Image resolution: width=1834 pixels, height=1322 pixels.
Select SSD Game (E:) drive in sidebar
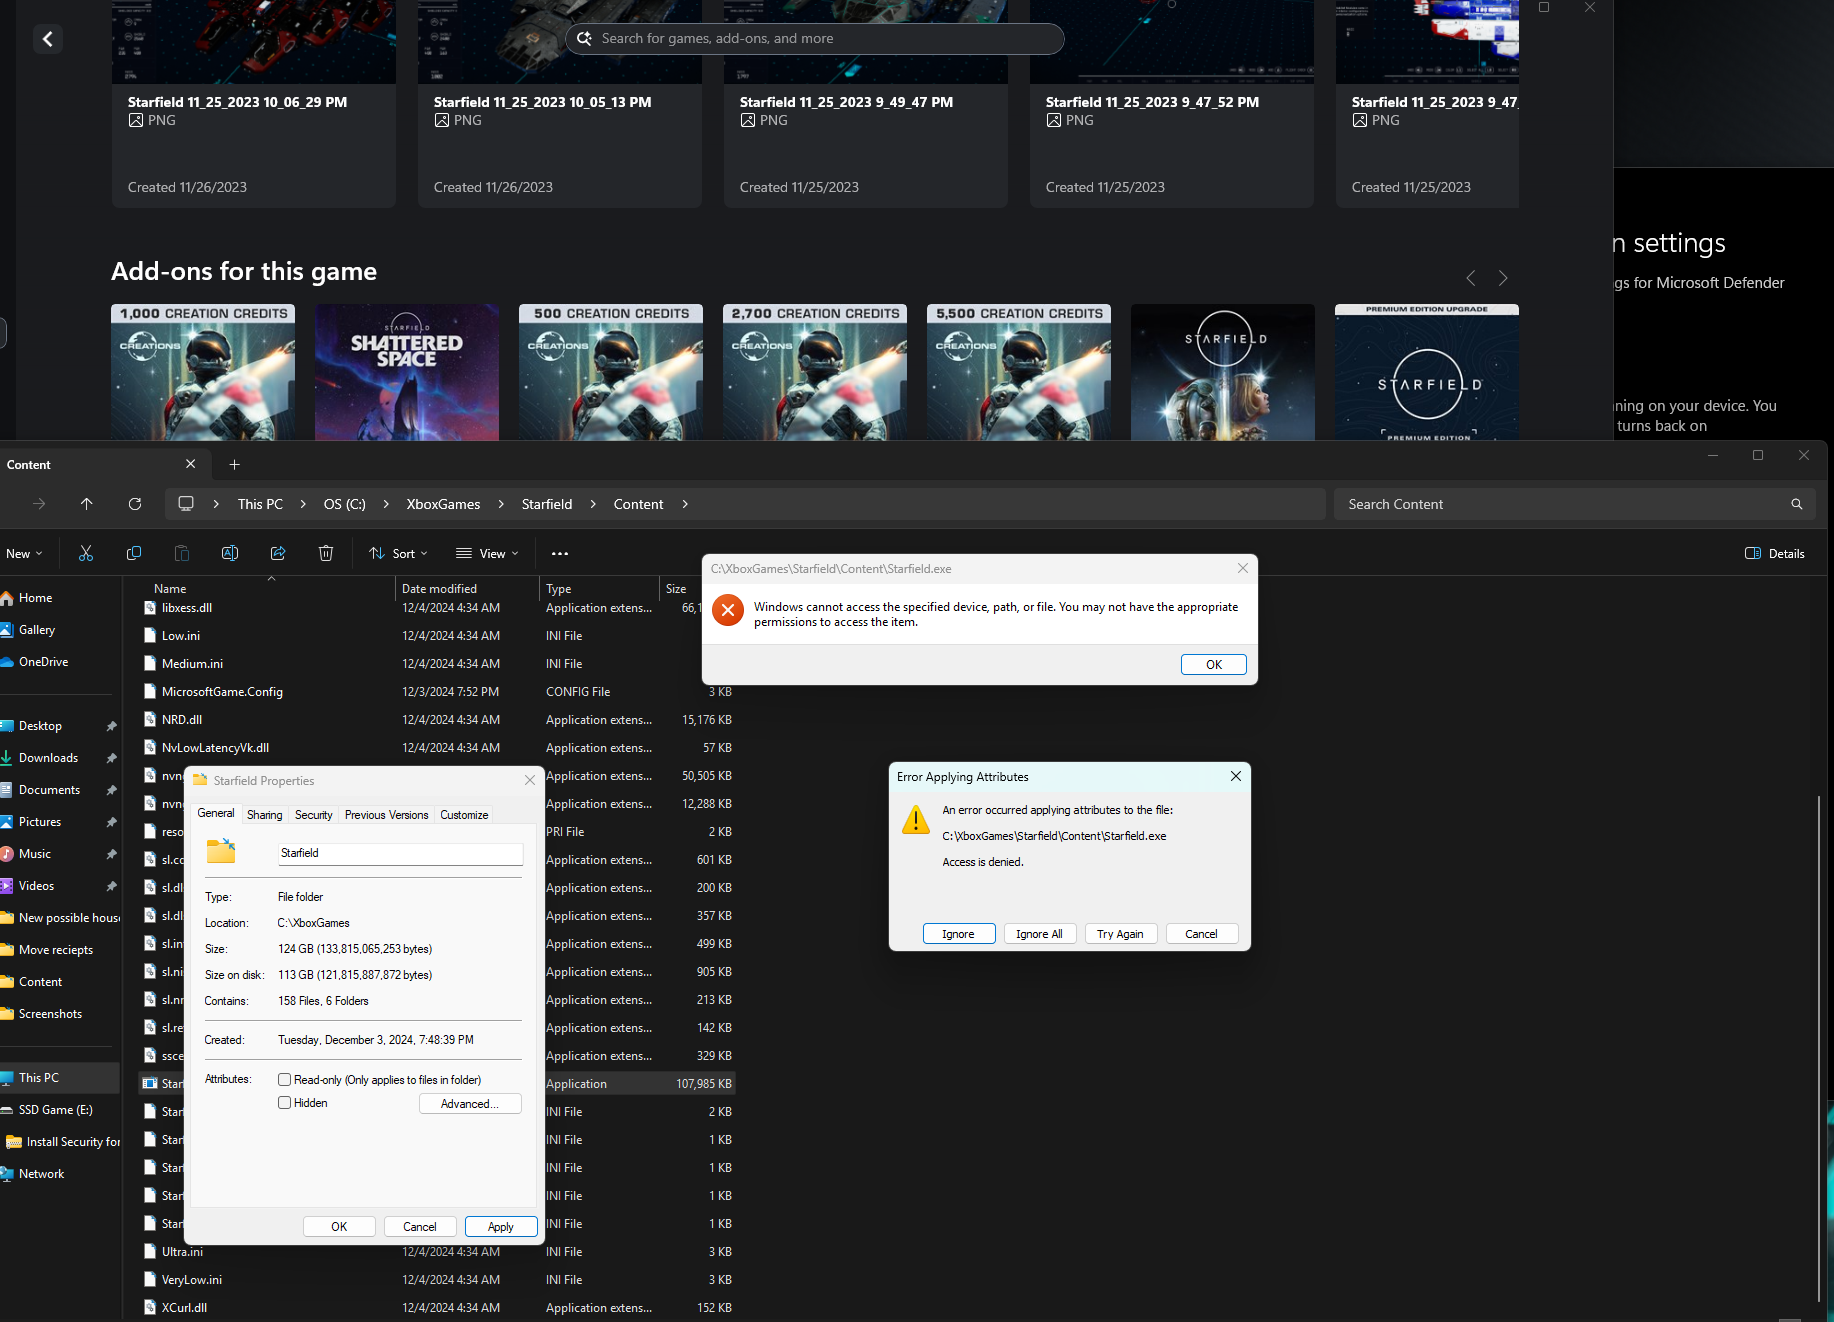[x=56, y=1110]
